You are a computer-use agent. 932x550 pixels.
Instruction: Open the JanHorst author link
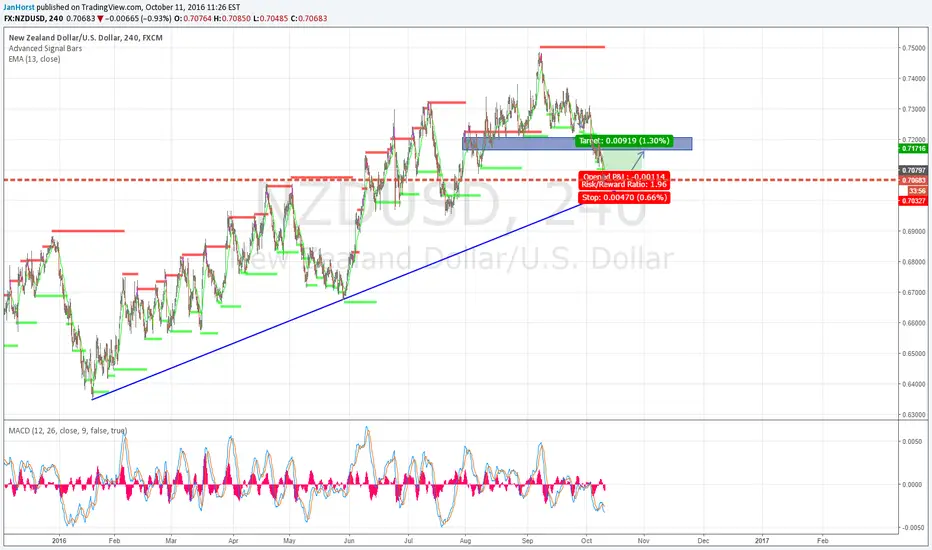pyautogui.click(x=19, y=7)
